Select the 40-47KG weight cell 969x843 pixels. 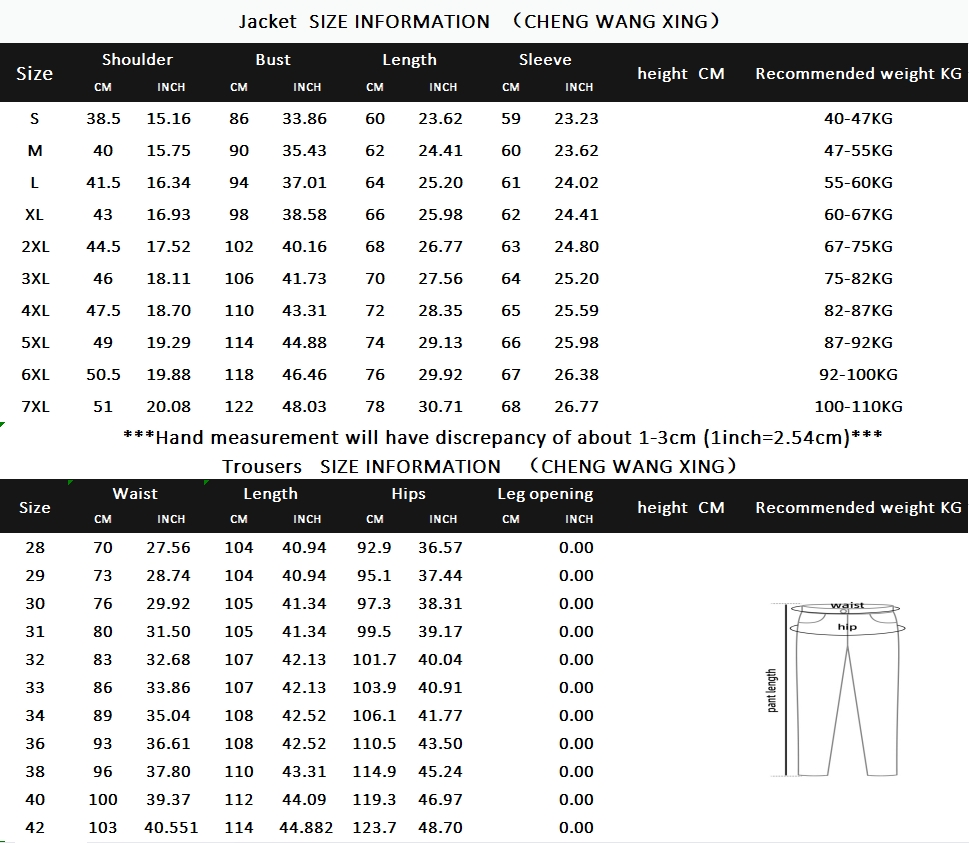(x=858, y=118)
